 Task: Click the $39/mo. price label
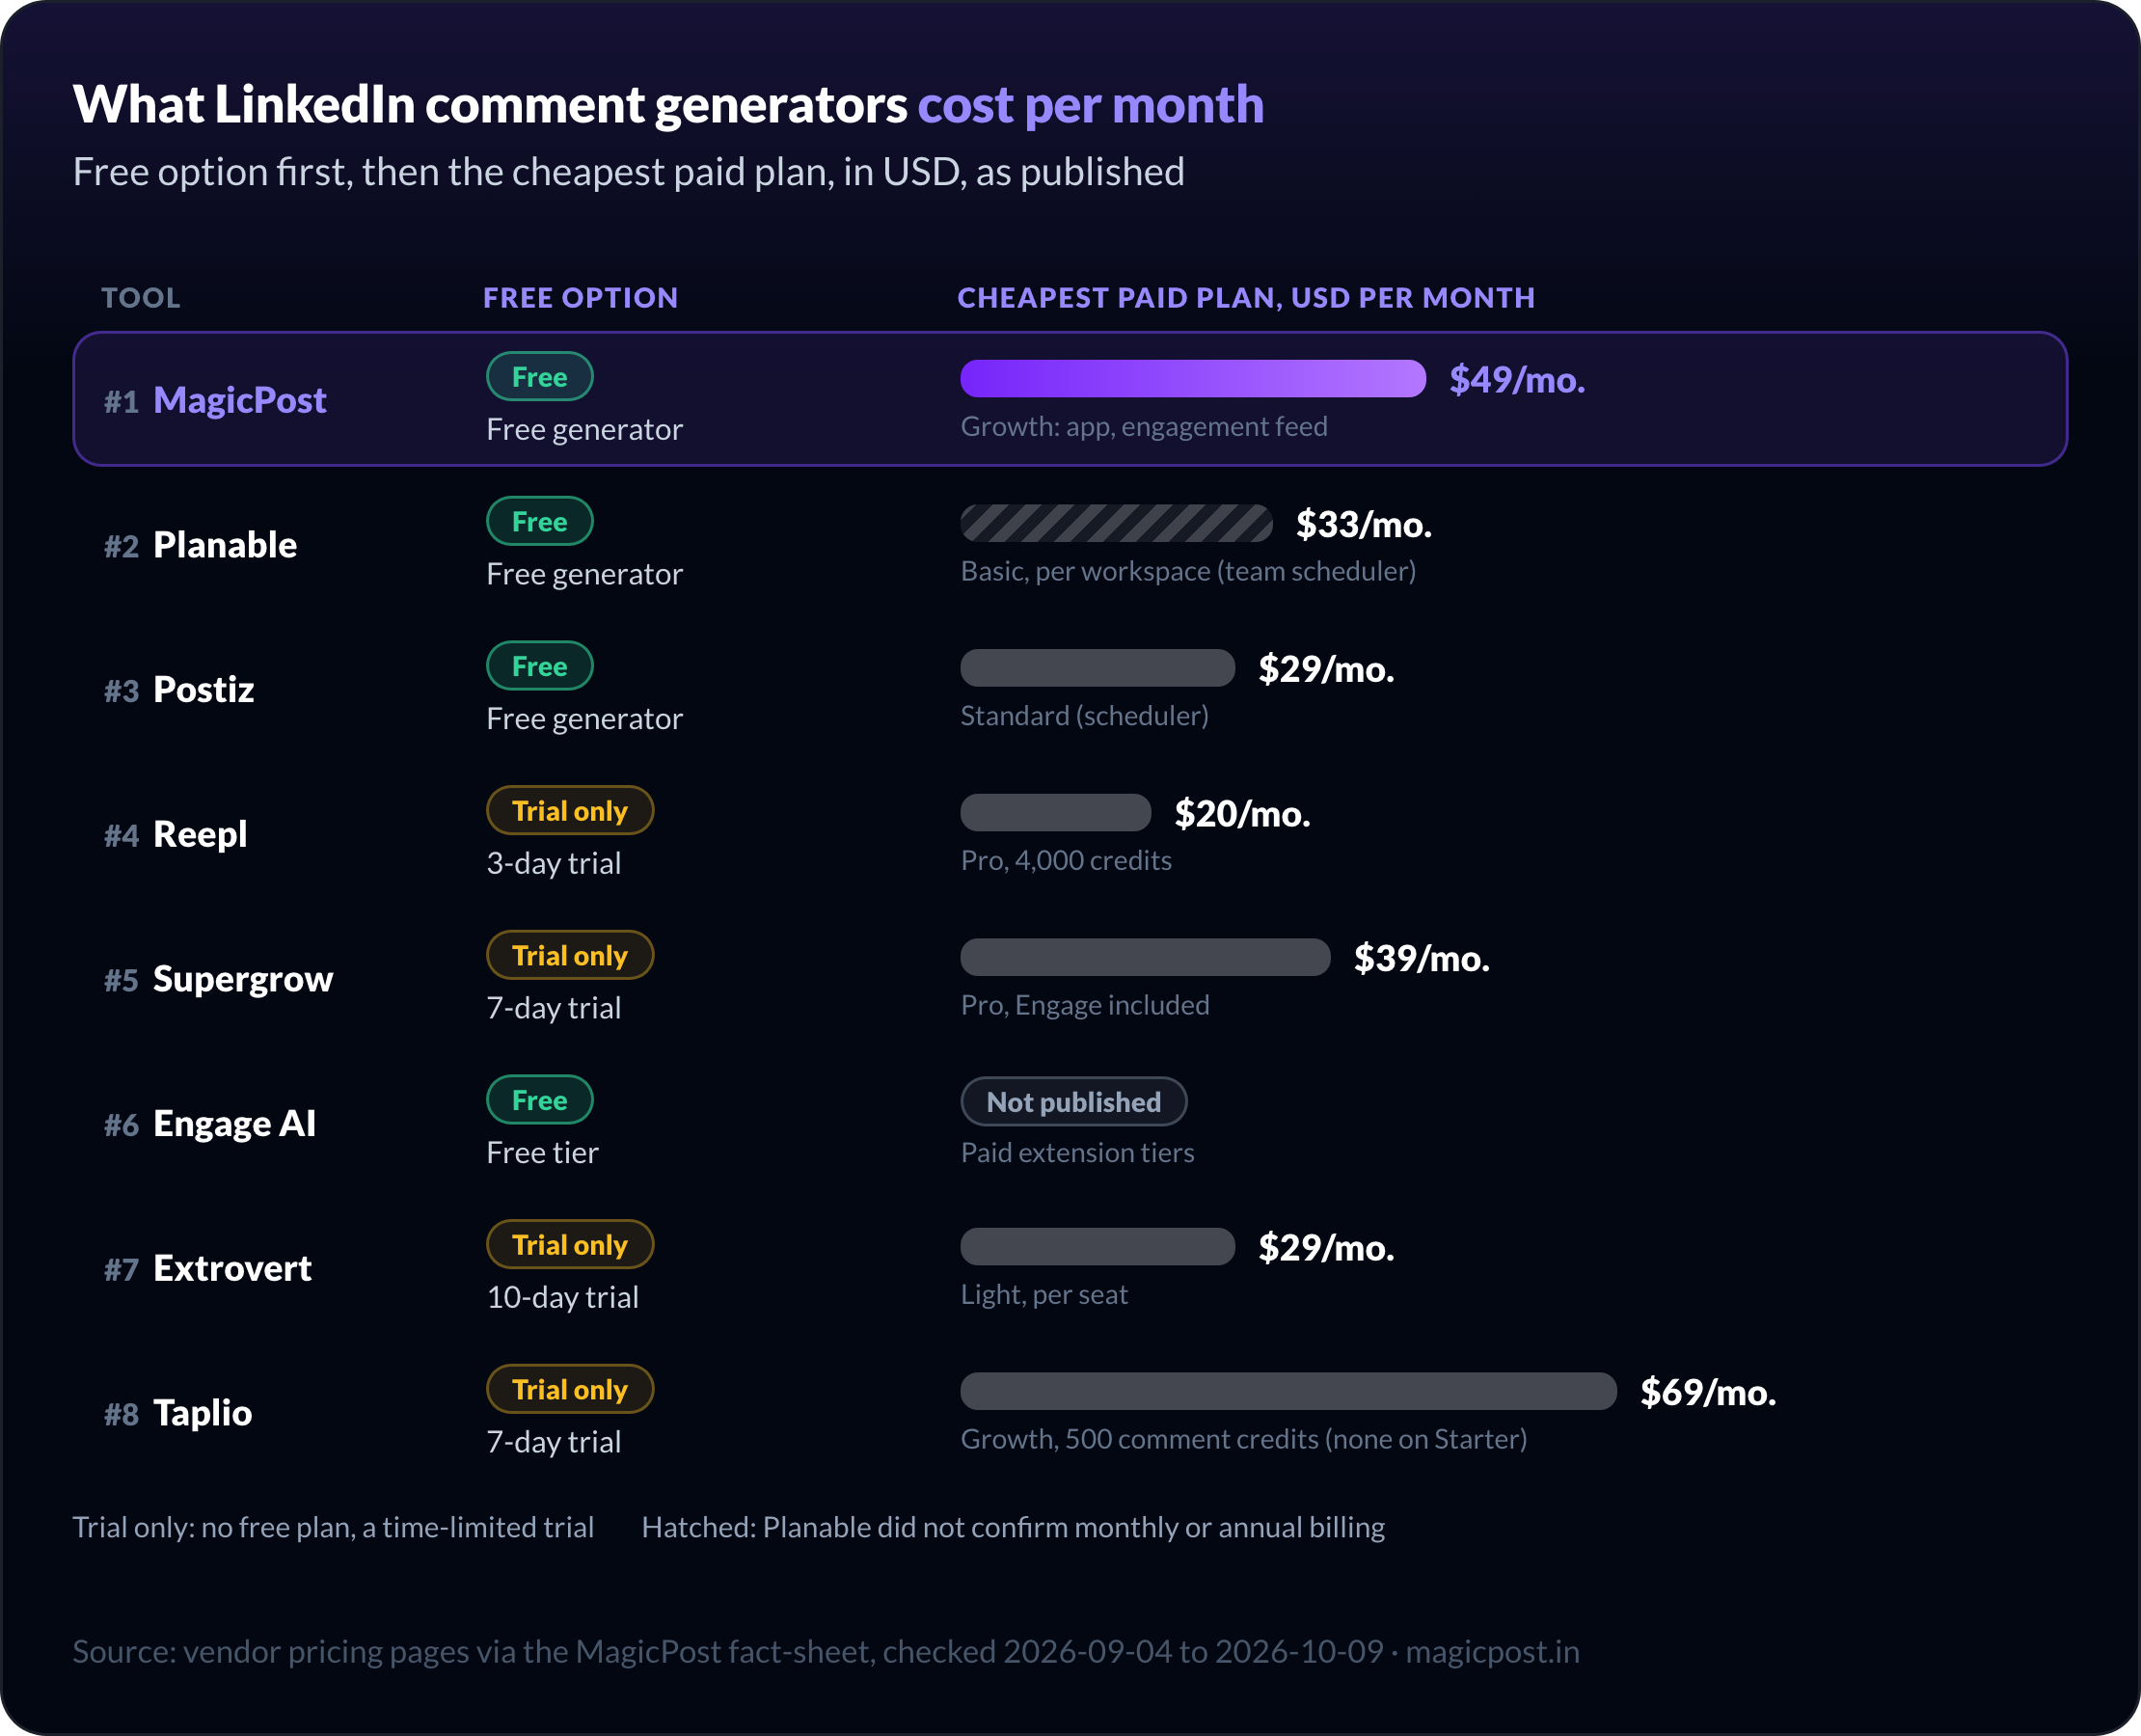click(1422, 958)
